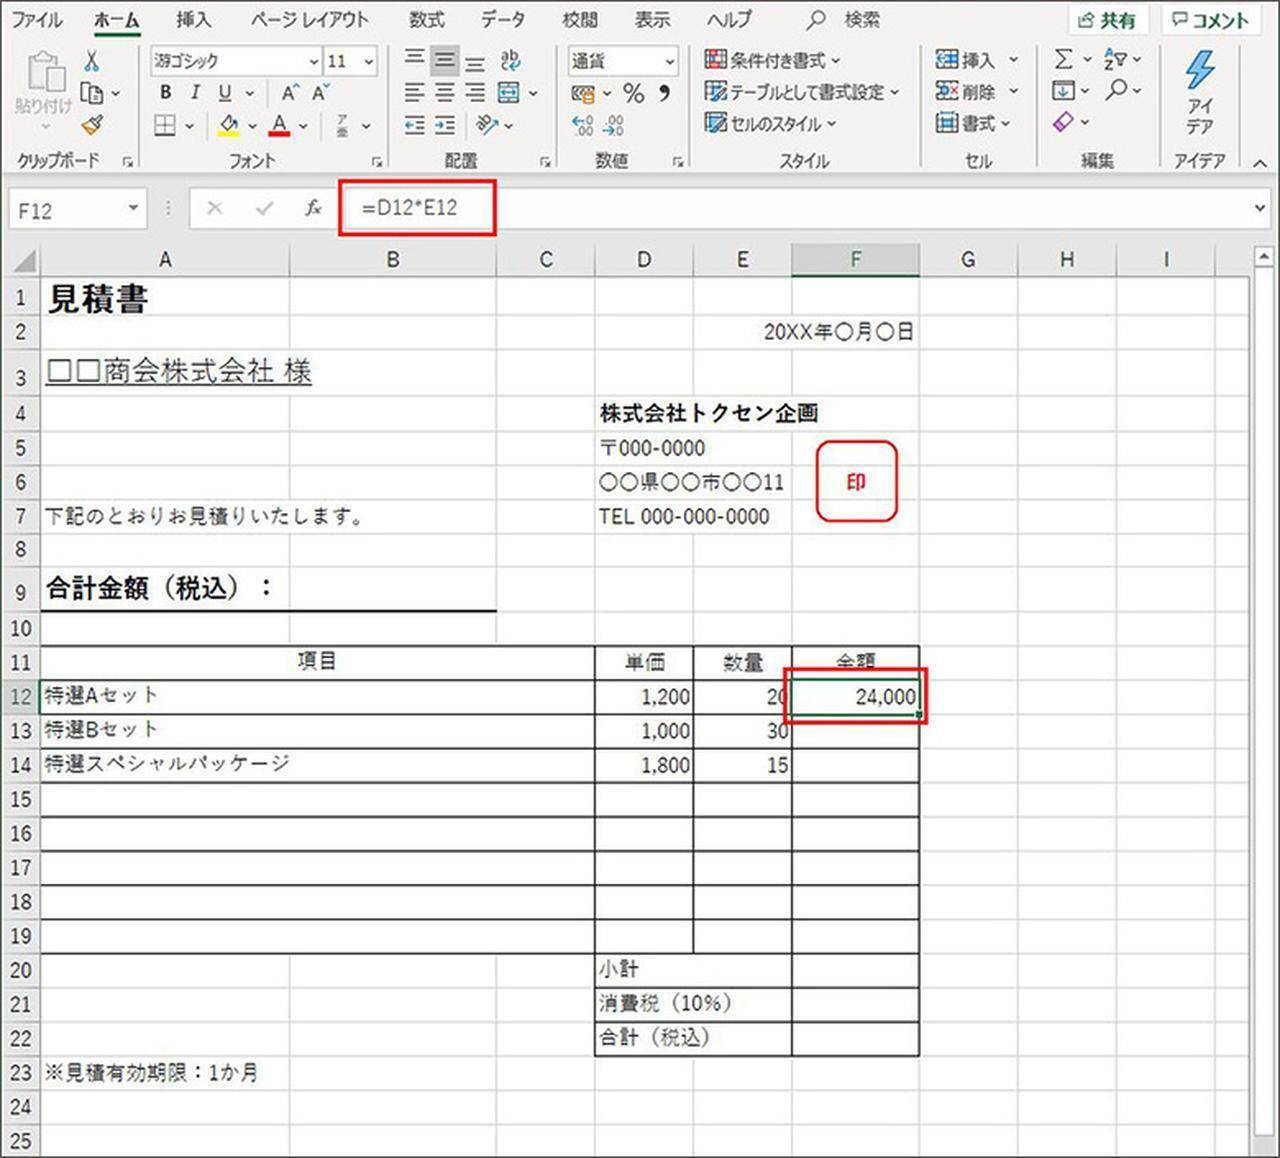Expand the formula bar chevron
This screenshot has height=1158, width=1280.
click(1260, 209)
